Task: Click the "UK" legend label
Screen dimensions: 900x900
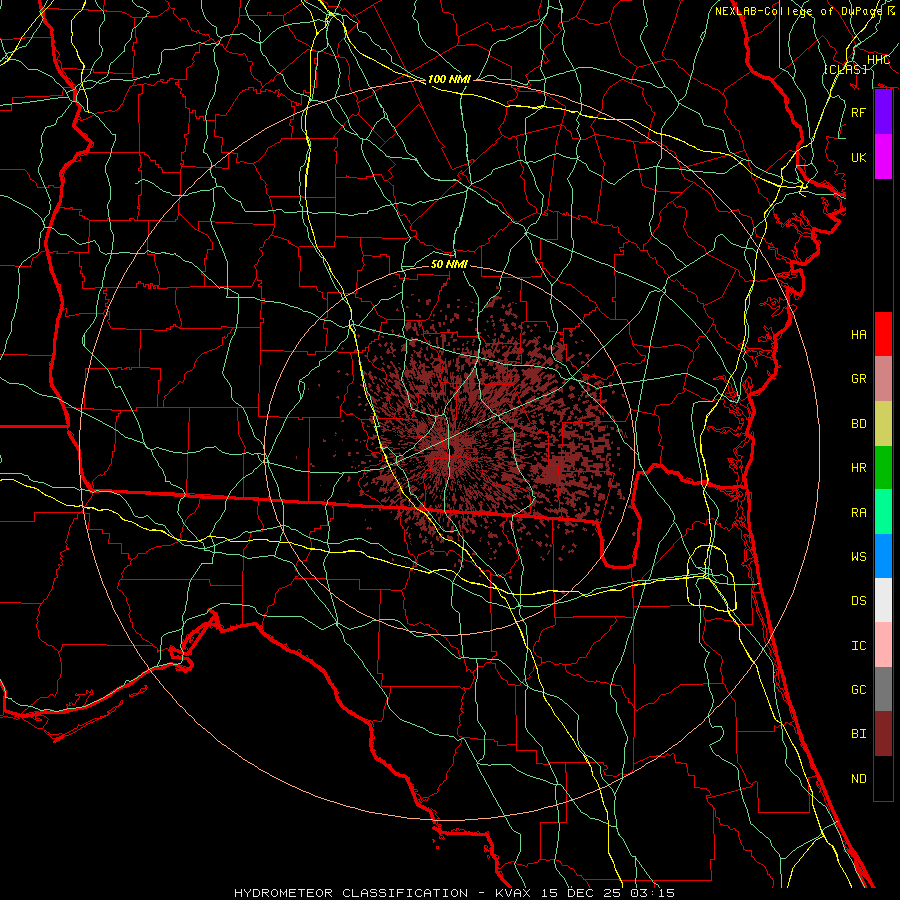Action: 858,157
